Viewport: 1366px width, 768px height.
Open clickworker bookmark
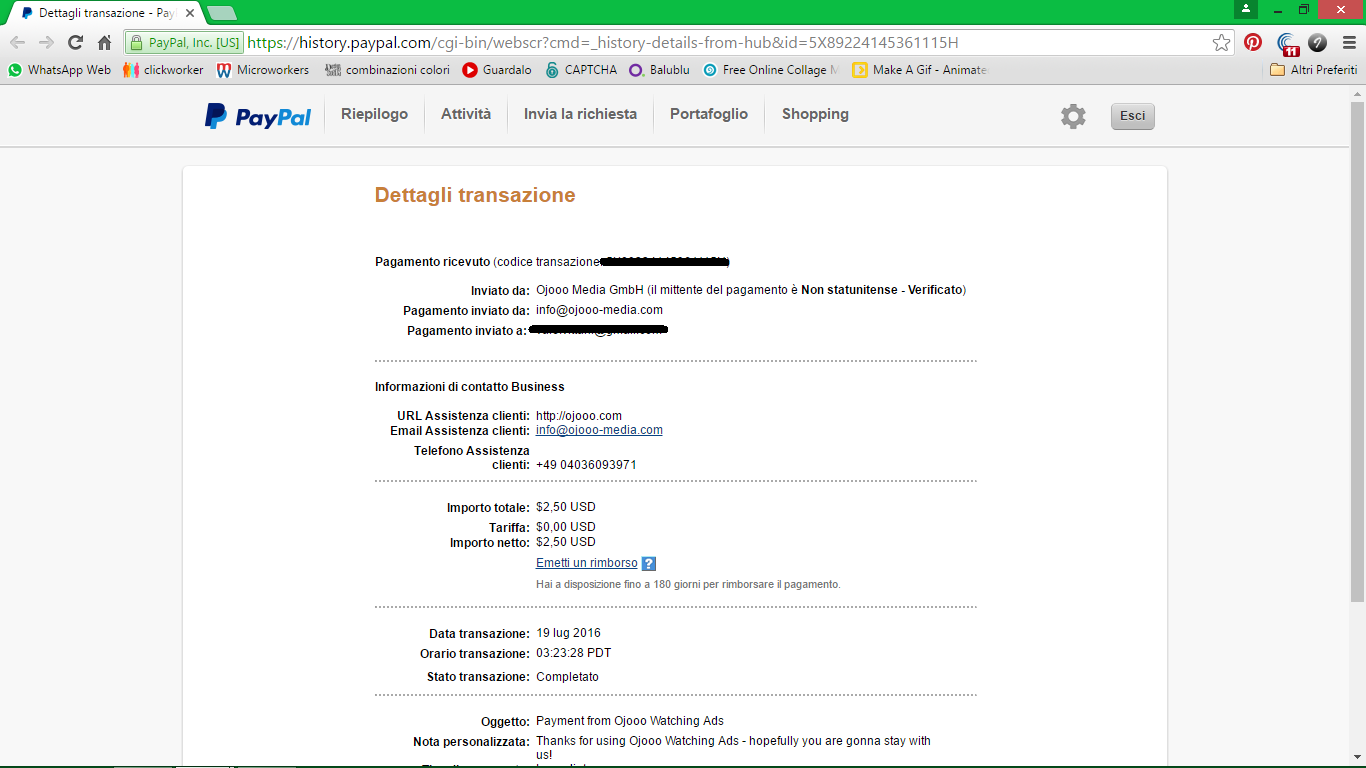(163, 70)
